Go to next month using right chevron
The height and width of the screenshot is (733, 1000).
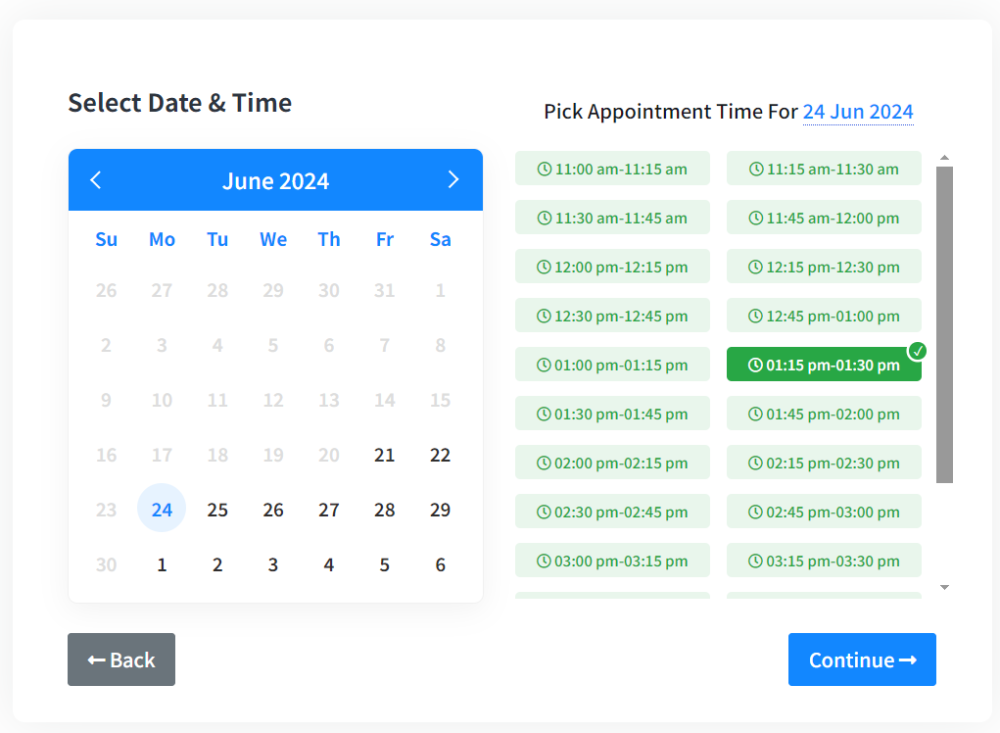(453, 180)
